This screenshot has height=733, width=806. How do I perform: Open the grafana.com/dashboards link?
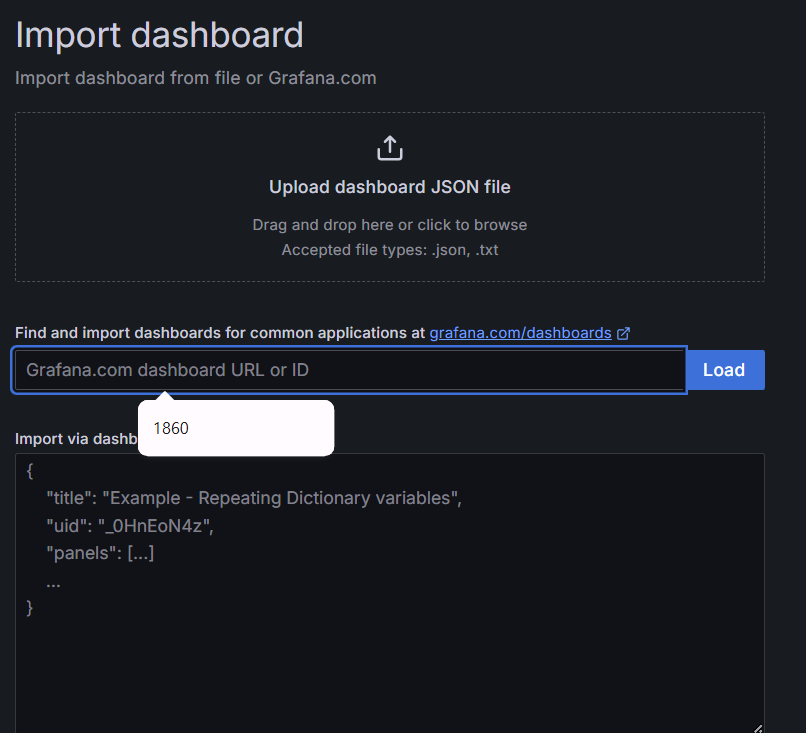point(520,333)
